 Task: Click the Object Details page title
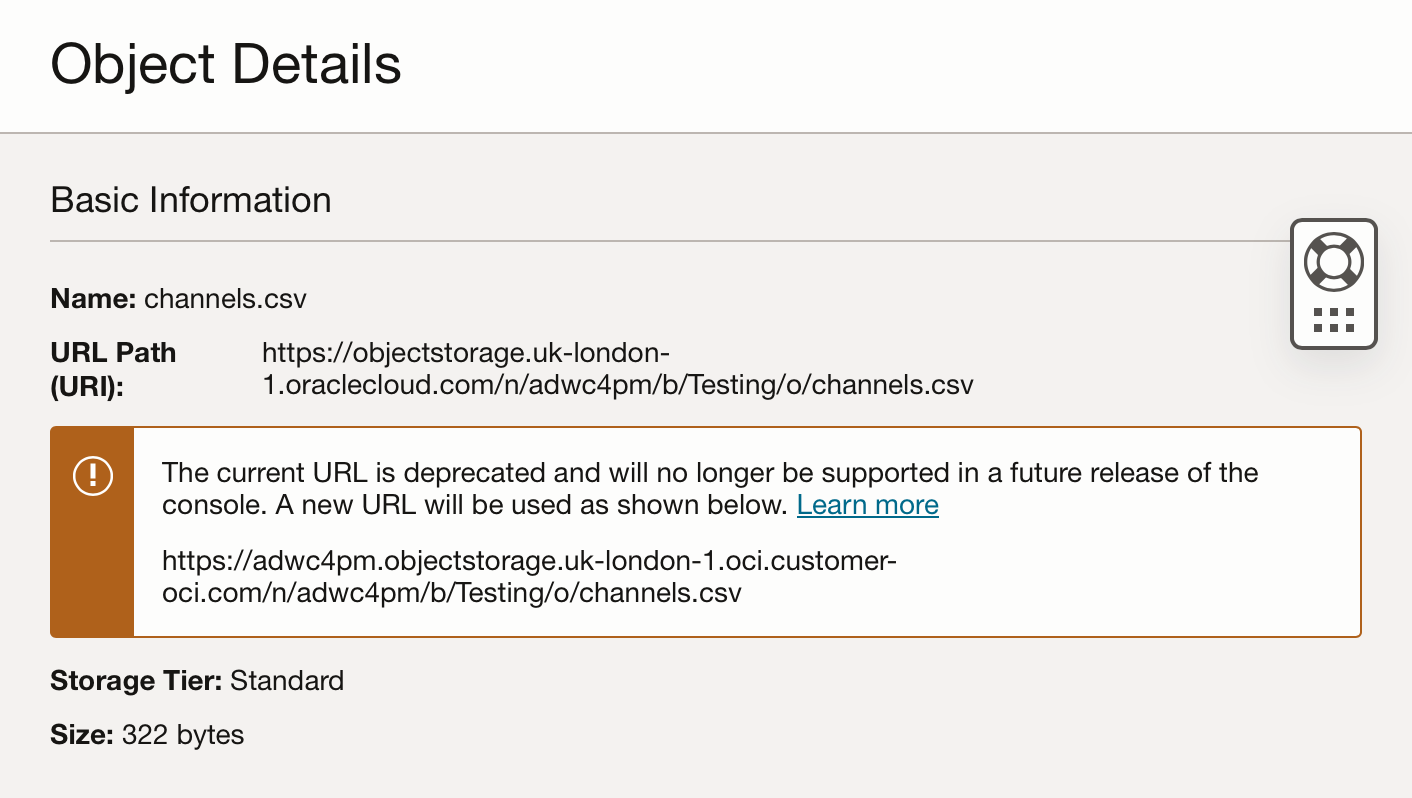click(227, 64)
